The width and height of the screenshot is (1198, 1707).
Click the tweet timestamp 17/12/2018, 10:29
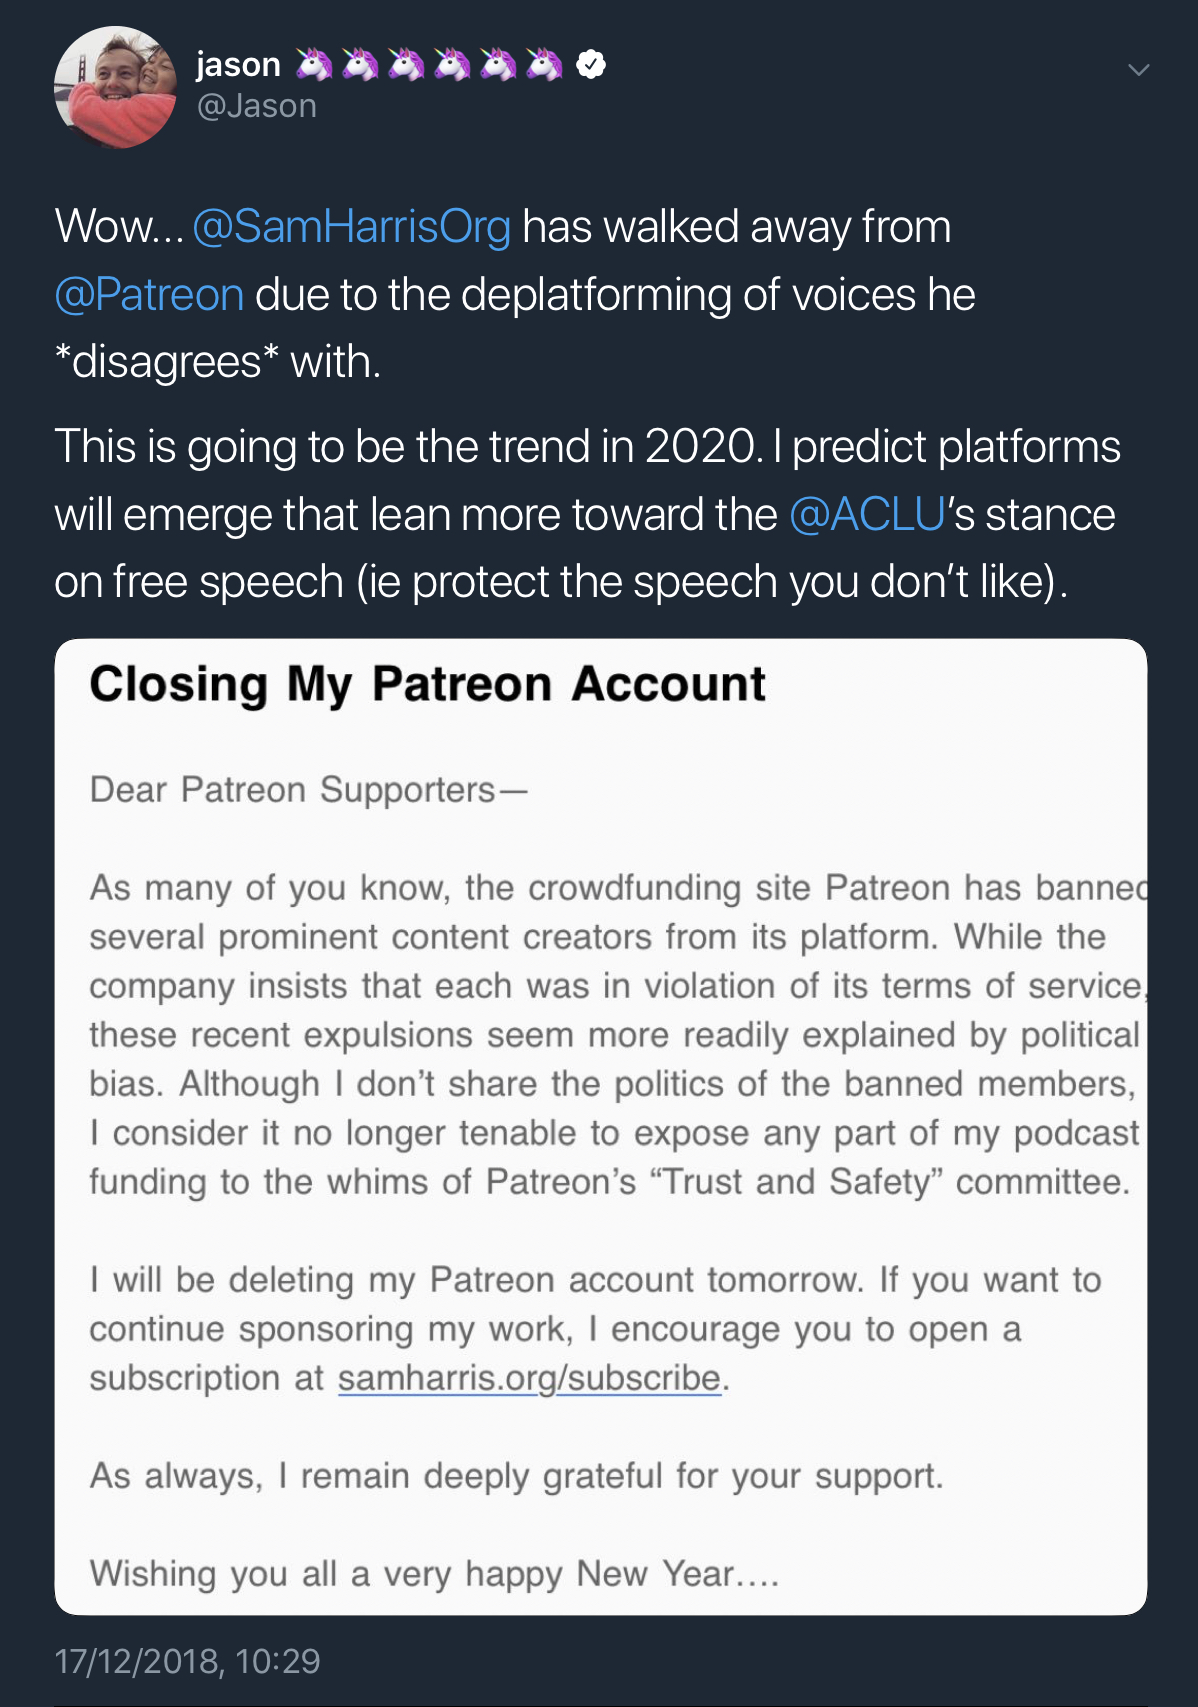click(187, 1661)
